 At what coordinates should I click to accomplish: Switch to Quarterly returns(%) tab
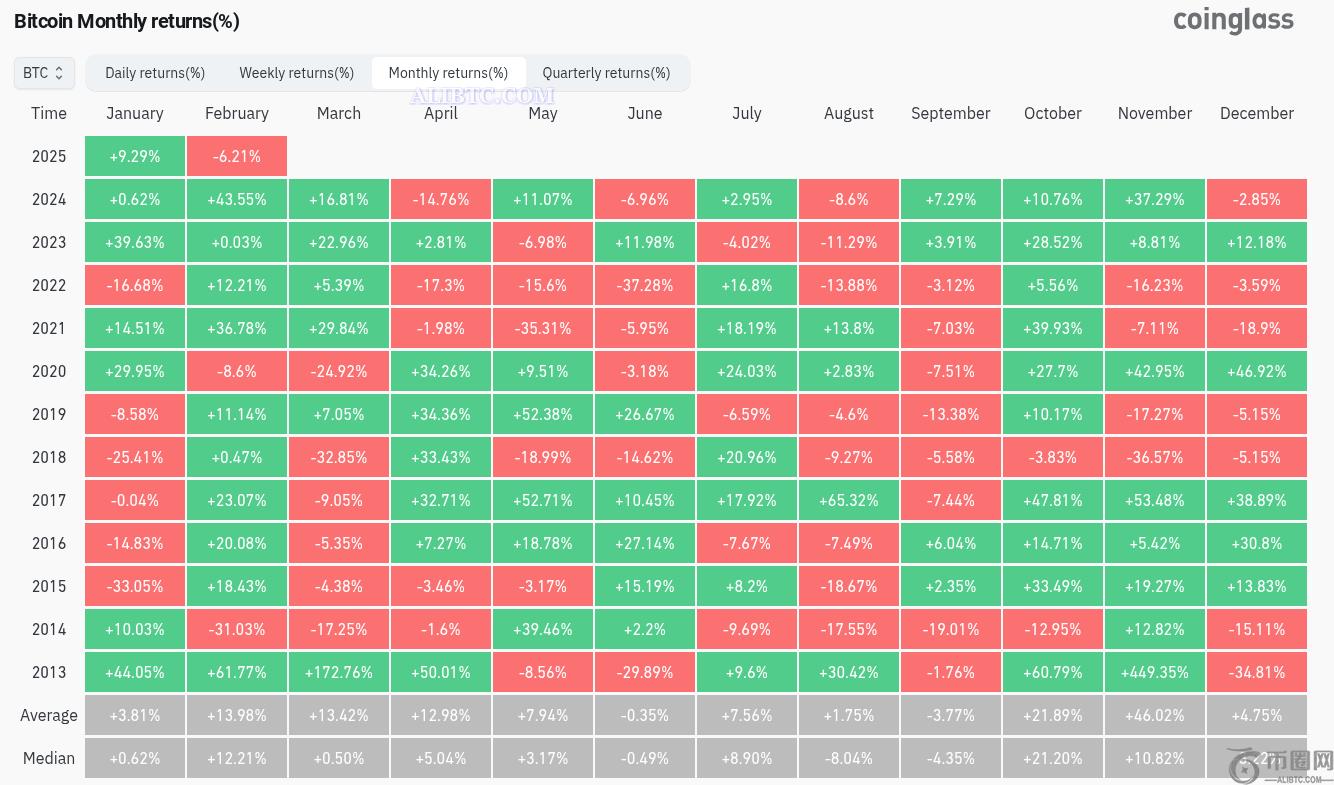(606, 73)
